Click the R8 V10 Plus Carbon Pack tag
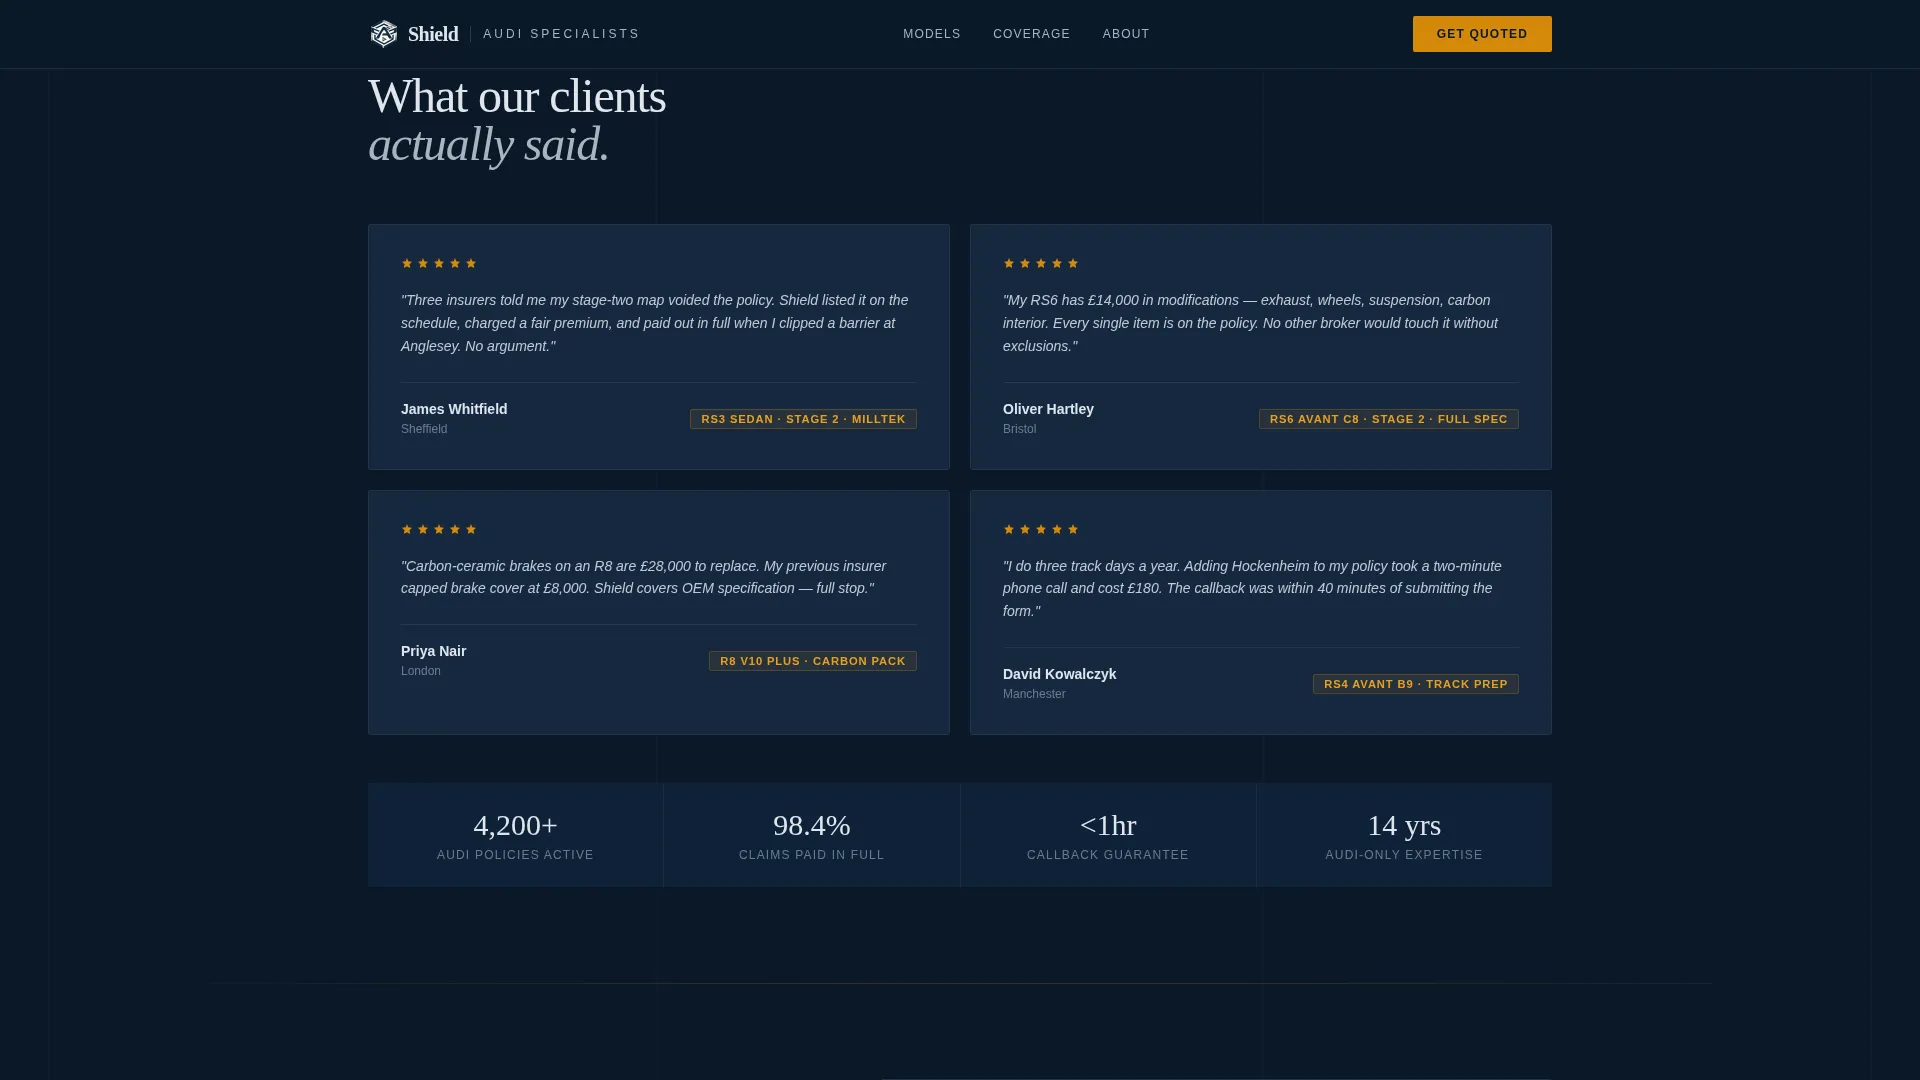Image resolution: width=1920 pixels, height=1080 pixels. tap(812, 661)
